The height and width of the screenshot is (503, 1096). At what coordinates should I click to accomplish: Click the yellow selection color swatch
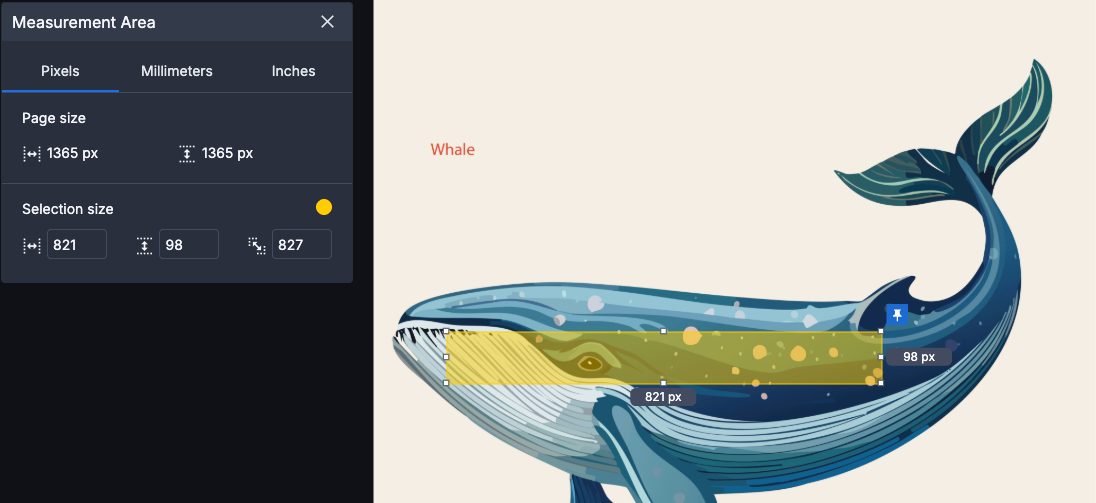pyautogui.click(x=324, y=207)
